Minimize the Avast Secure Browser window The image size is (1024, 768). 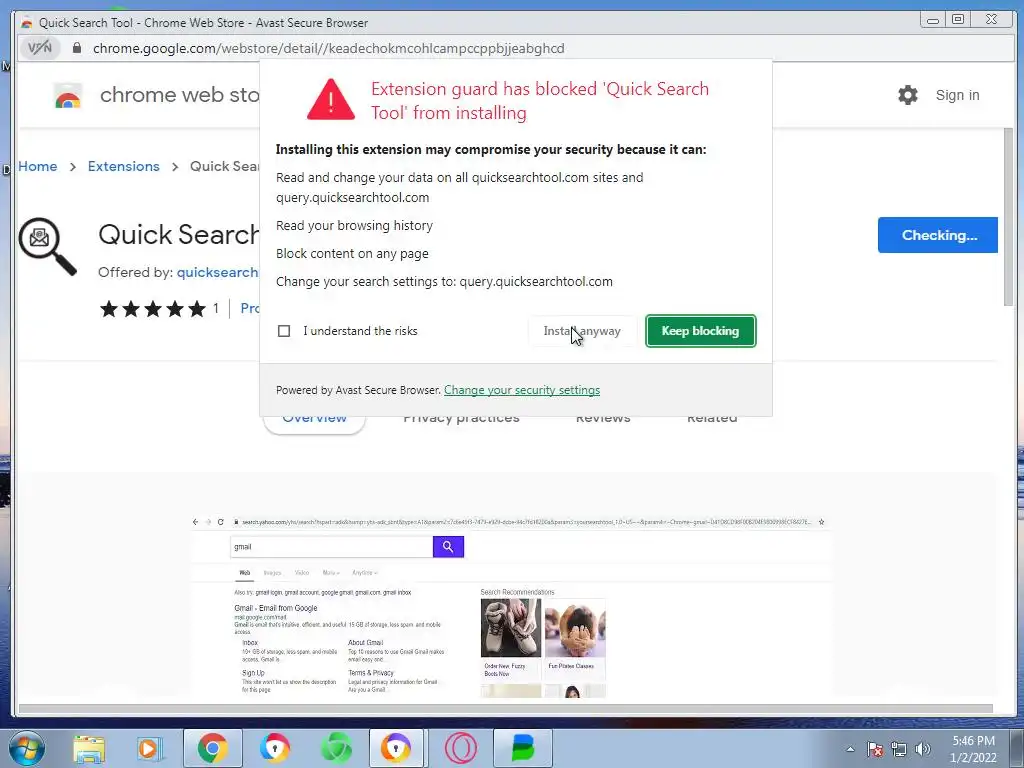(933, 20)
